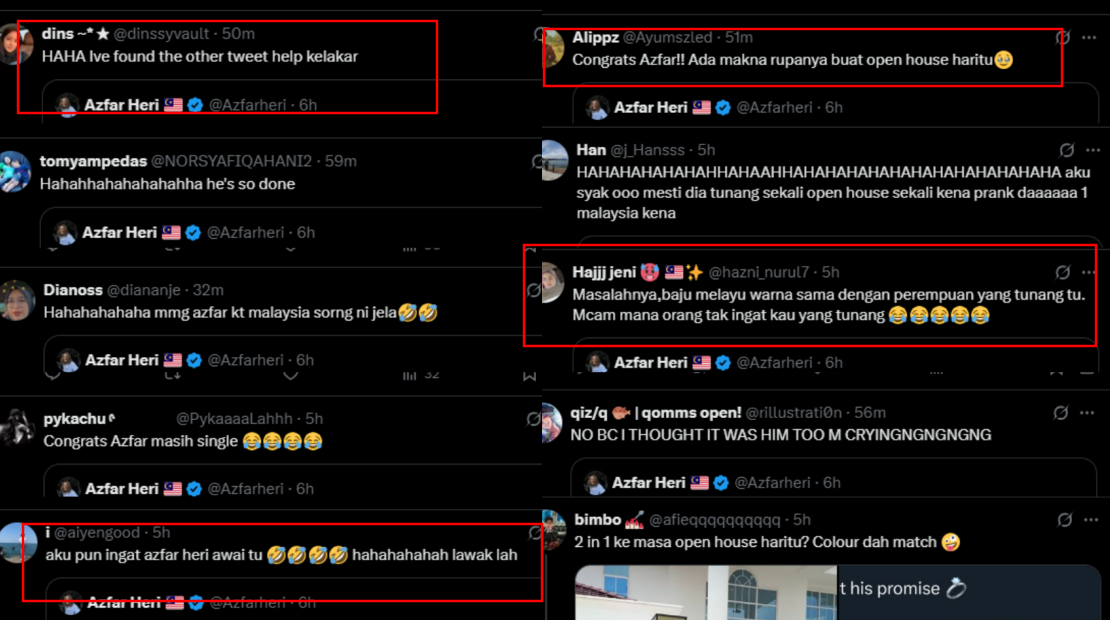Click the @aiyengood handle
This screenshot has height=620, width=1110.
[x=97, y=532]
